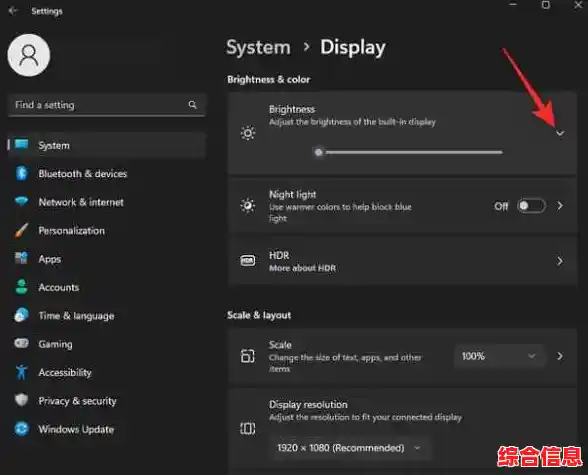
Task: Click the Display page title
Action: [x=352, y=48]
